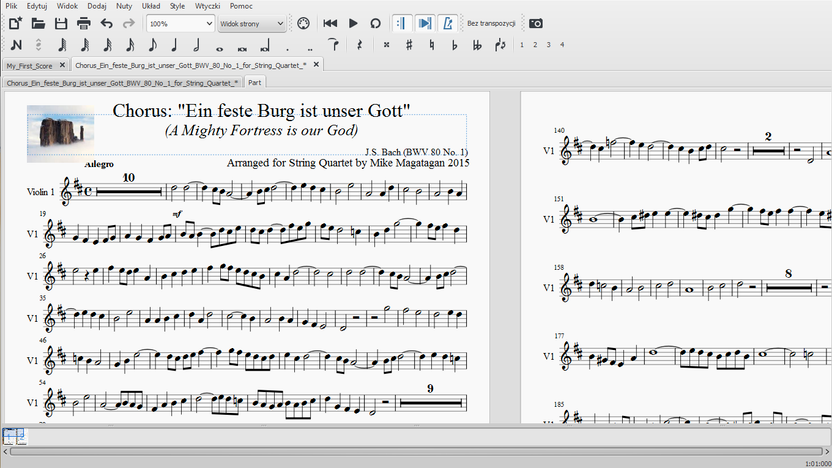Print the score
832x468 pixels.
pyautogui.click(x=84, y=23)
